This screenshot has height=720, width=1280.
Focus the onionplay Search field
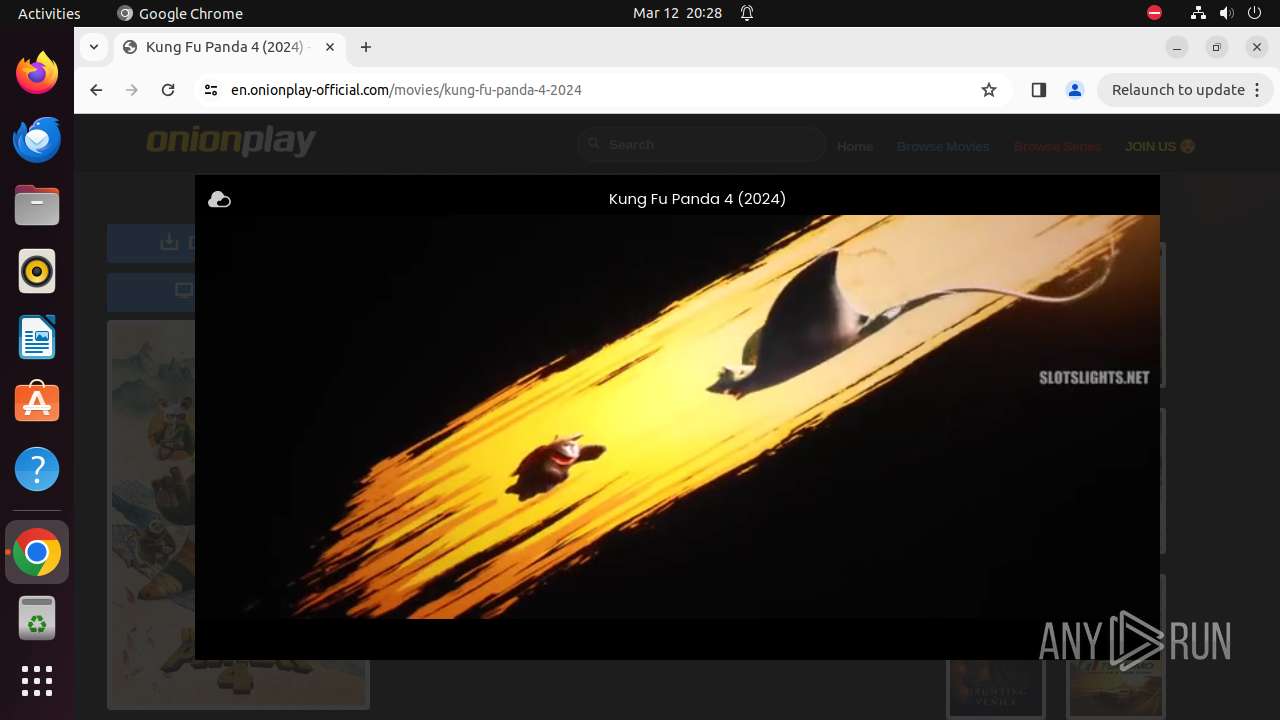point(702,145)
